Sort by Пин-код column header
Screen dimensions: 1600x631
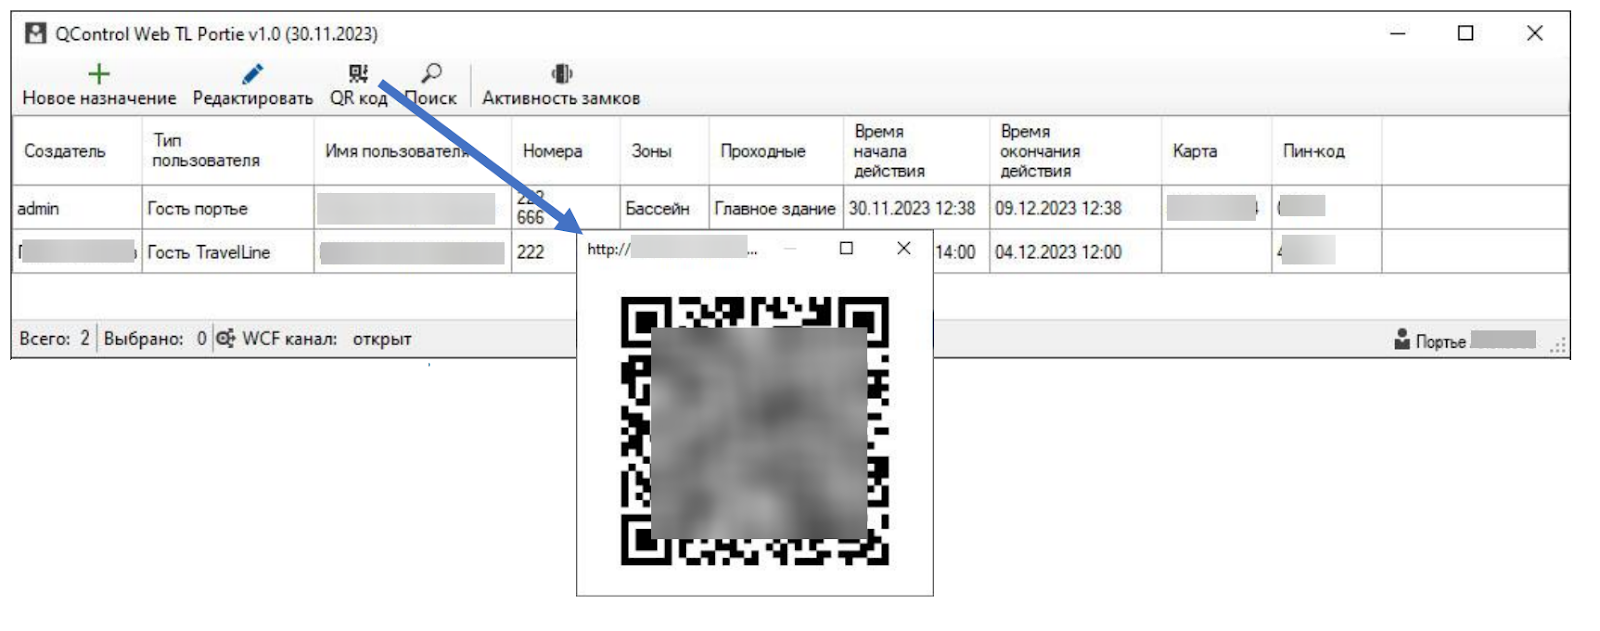[1326, 150]
